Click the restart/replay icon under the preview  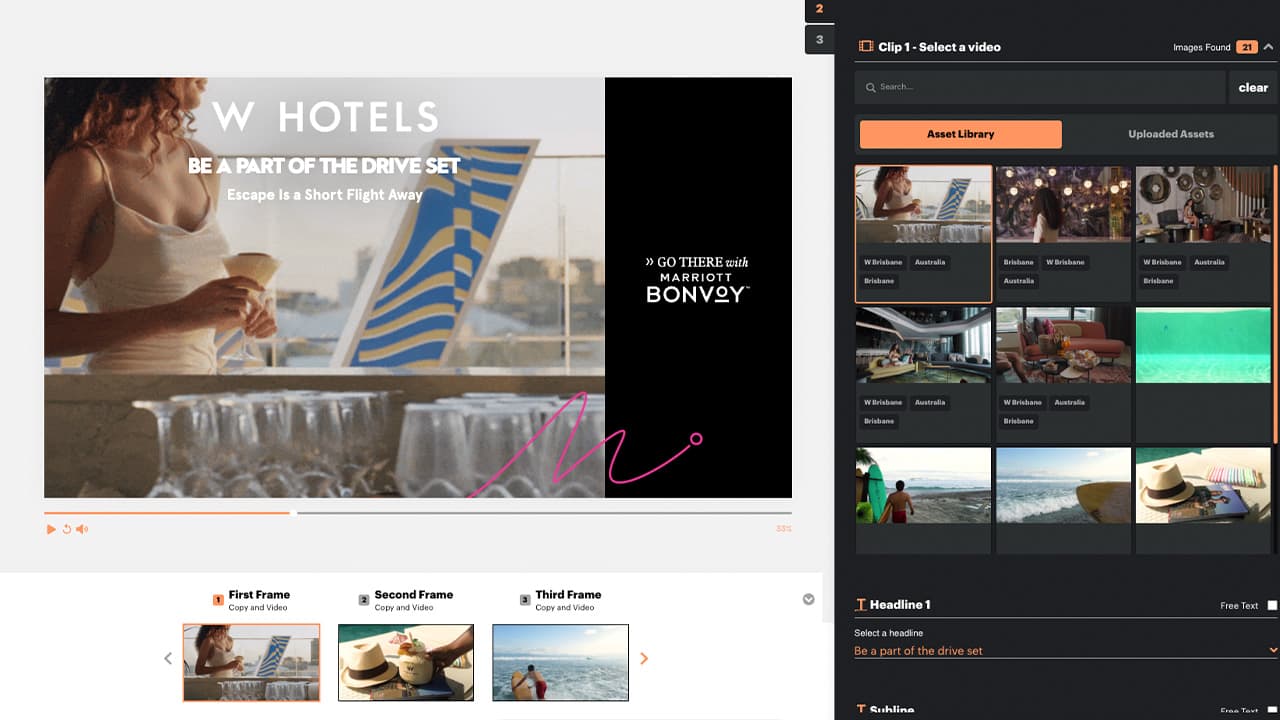(x=67, y=529)
